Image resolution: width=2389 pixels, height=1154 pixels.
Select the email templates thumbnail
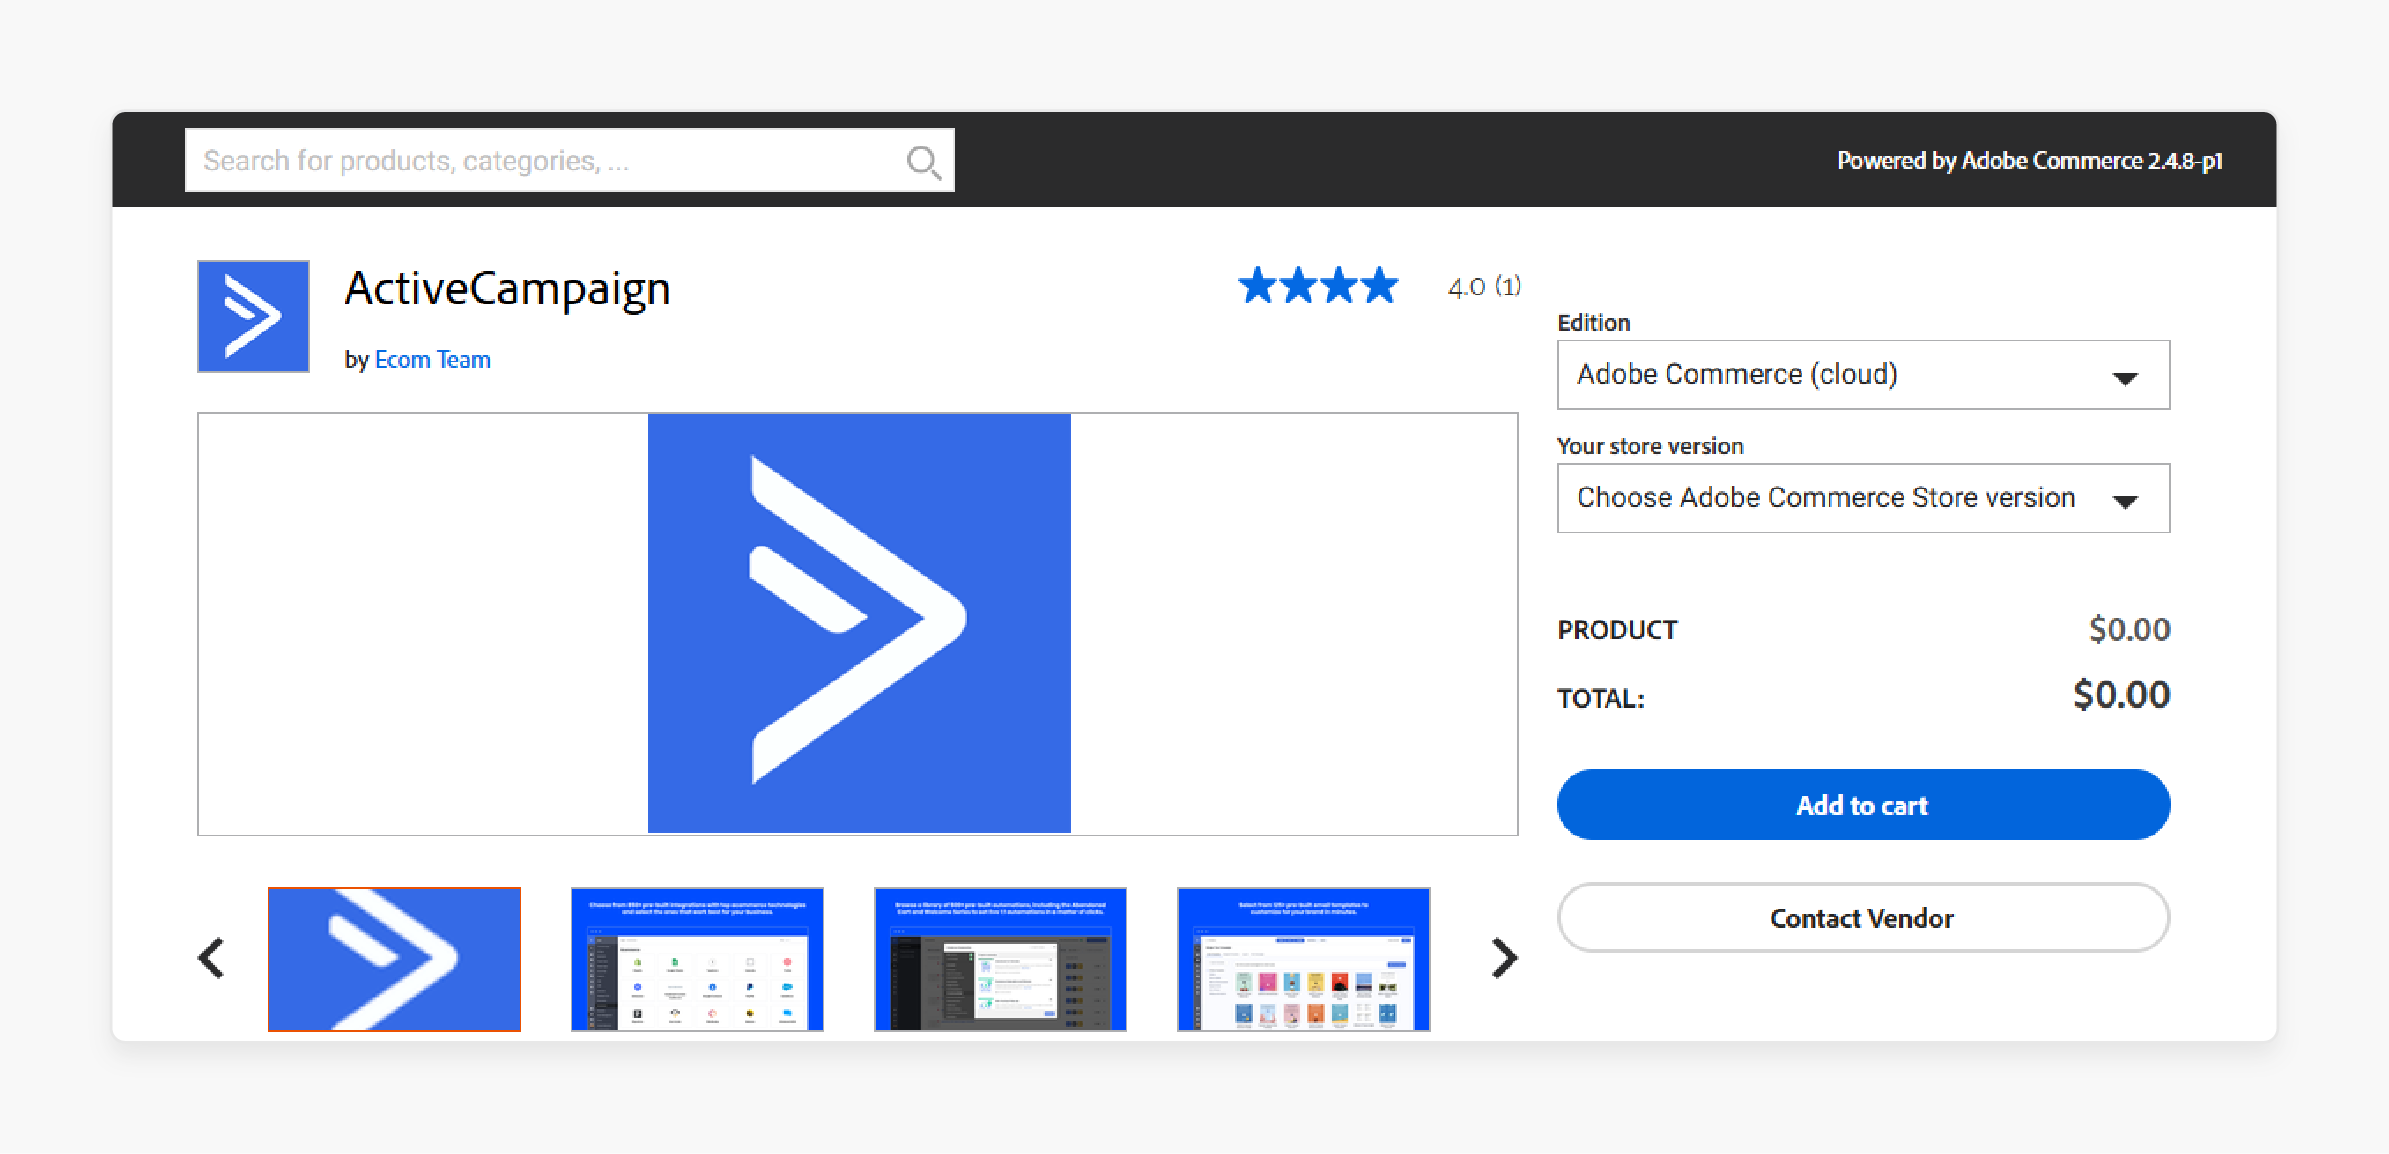pyautogui.click(x=1304, y=959)
